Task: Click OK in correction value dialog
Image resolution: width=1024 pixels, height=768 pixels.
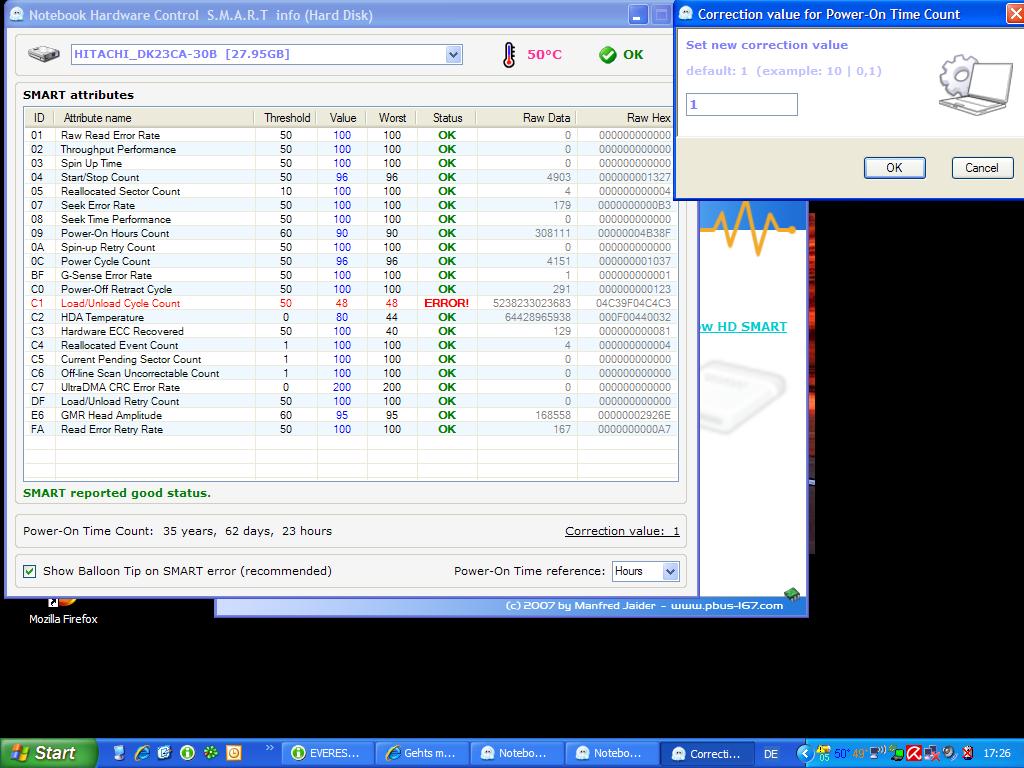Action: pyautogui.click(x=894, y=168)
